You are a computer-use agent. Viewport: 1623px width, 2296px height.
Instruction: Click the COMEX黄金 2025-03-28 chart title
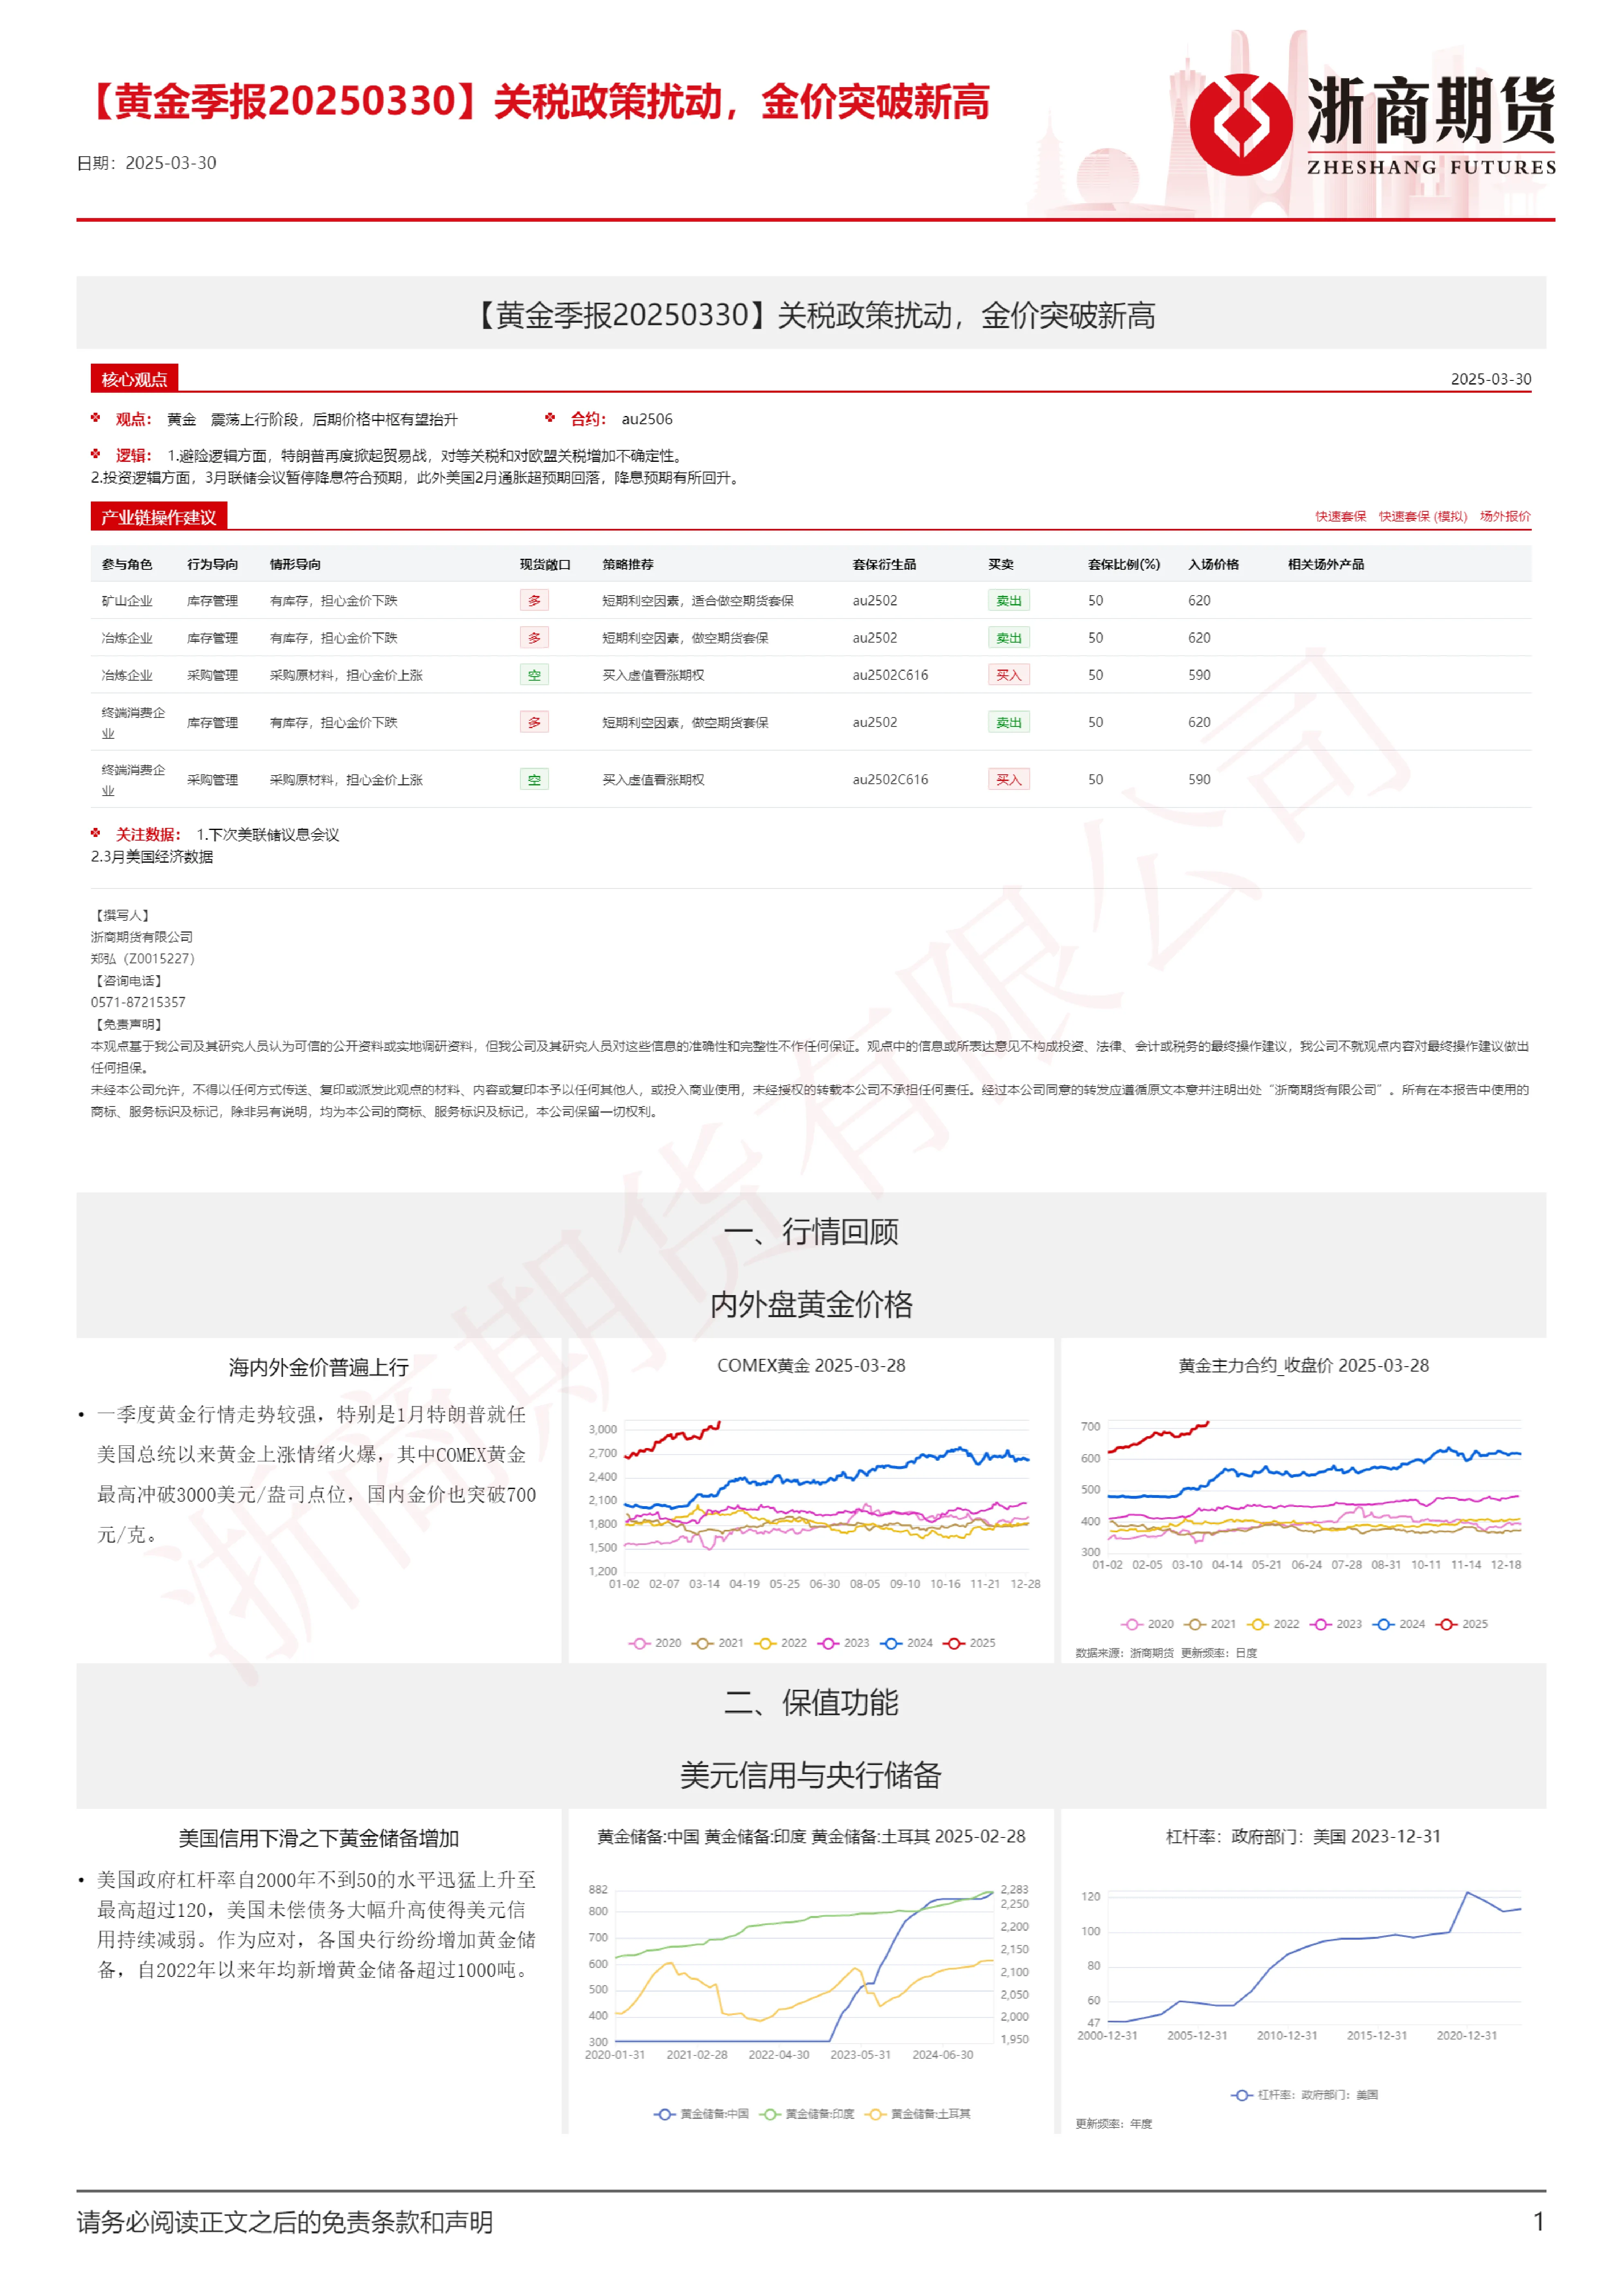pyautogui.click(x=811, y=1365)
